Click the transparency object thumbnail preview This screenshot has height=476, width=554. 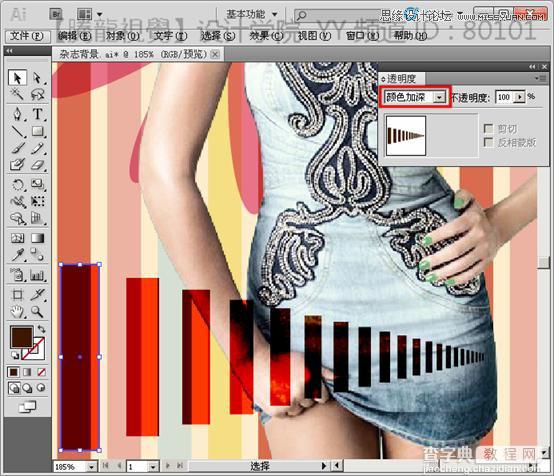[406, 136]
